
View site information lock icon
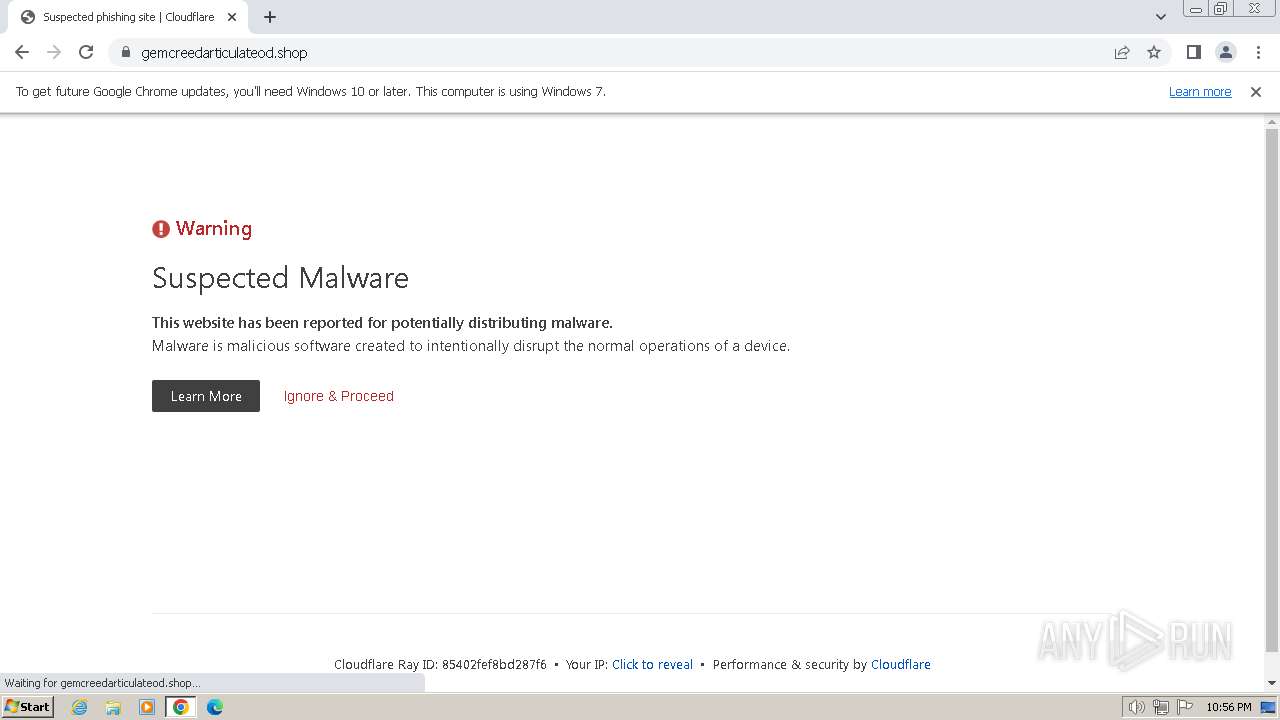(125, 52)
